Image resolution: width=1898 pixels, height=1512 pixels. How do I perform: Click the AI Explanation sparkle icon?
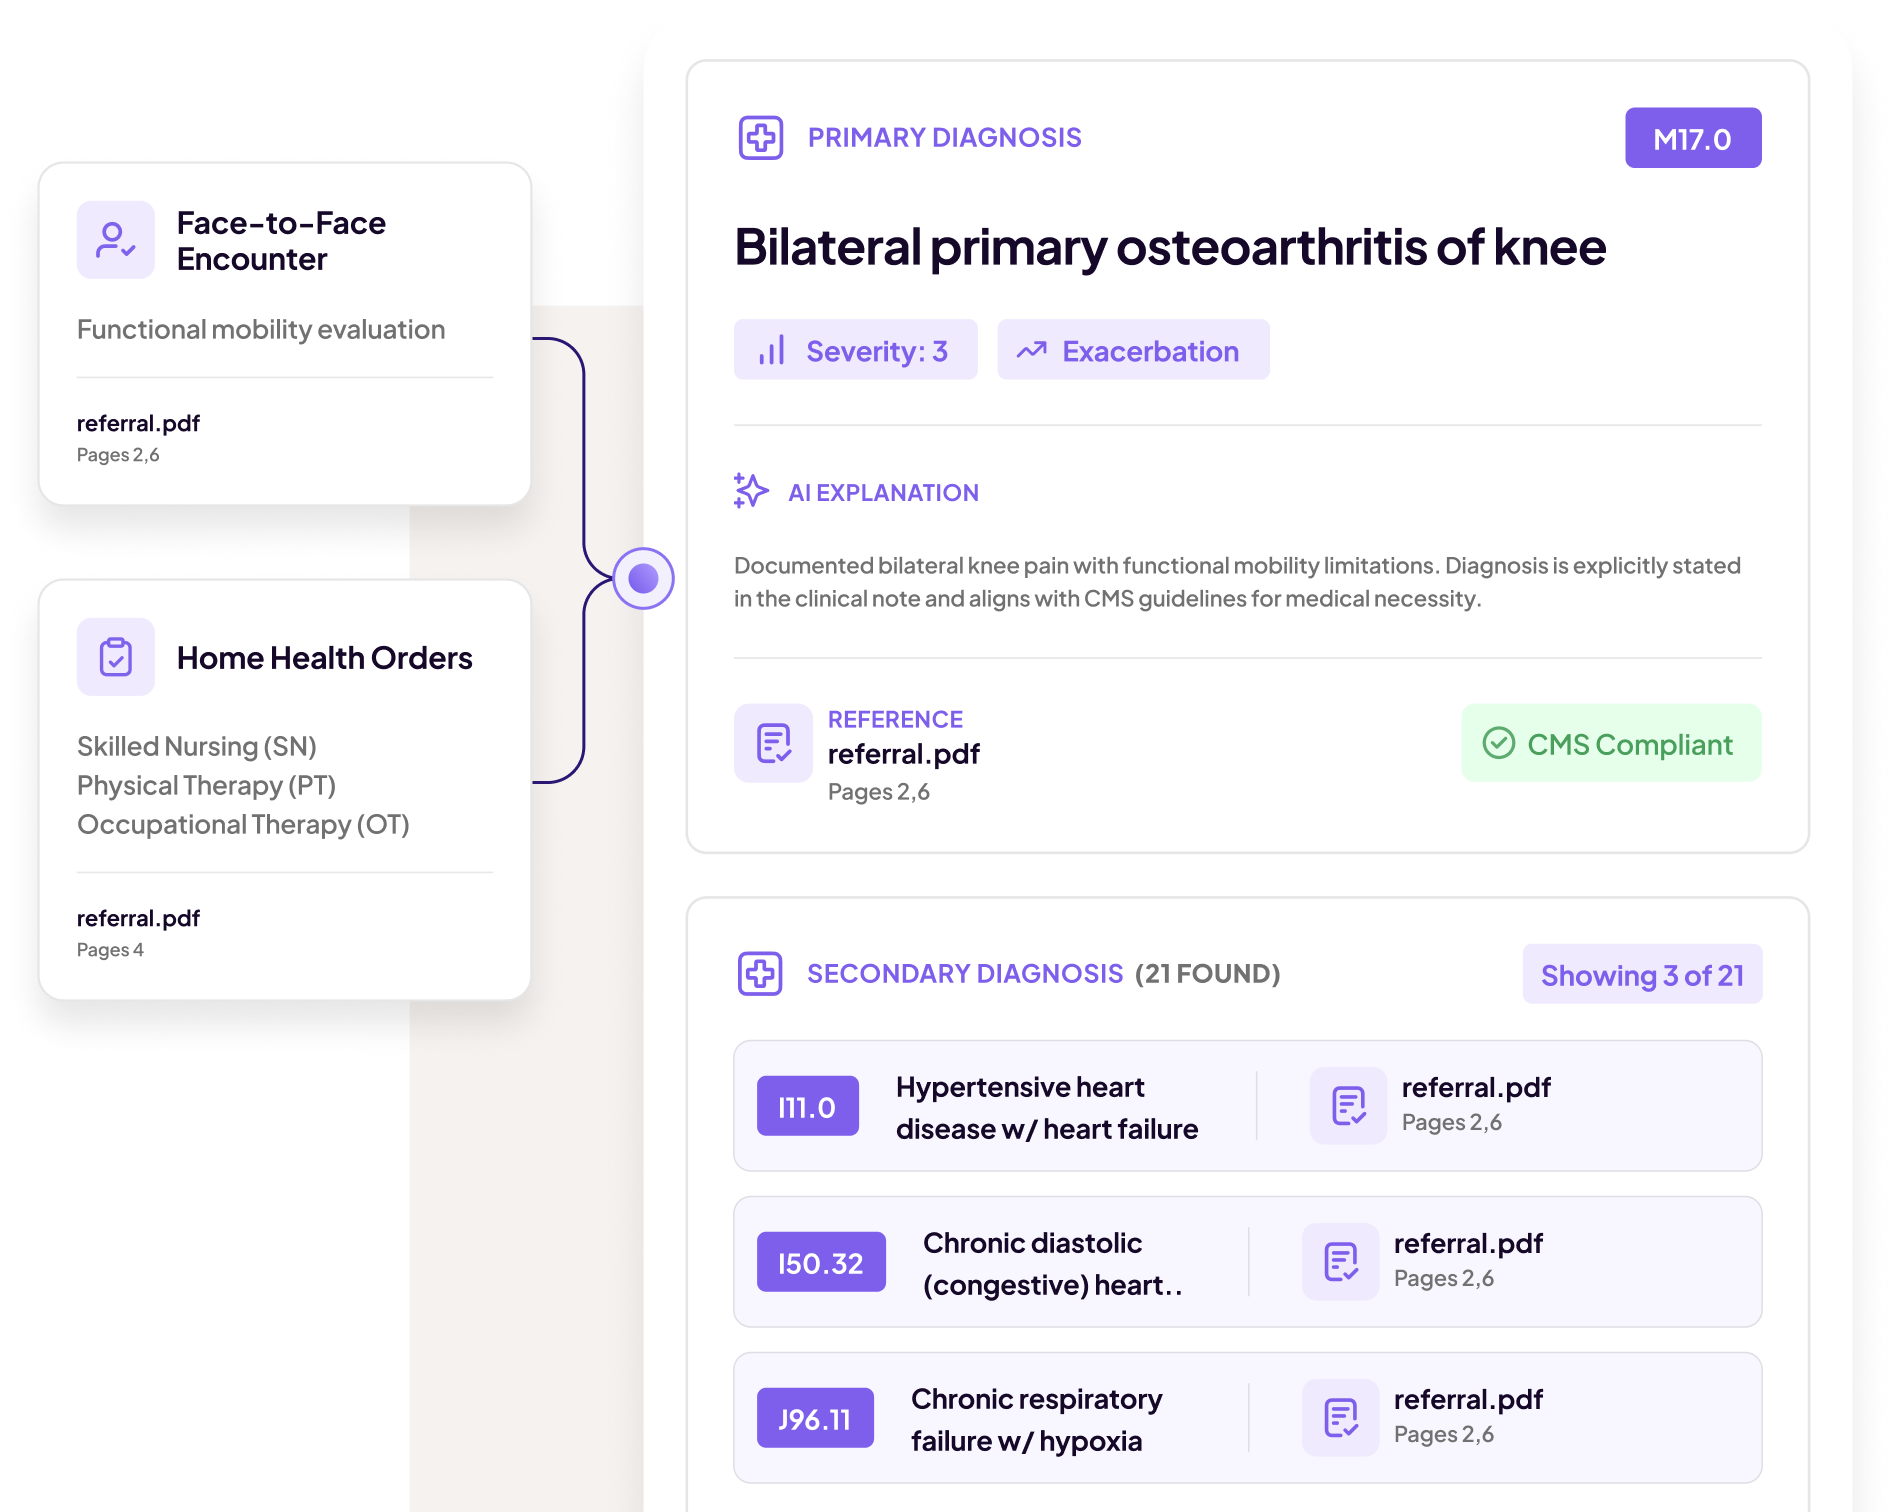(751, 491)
